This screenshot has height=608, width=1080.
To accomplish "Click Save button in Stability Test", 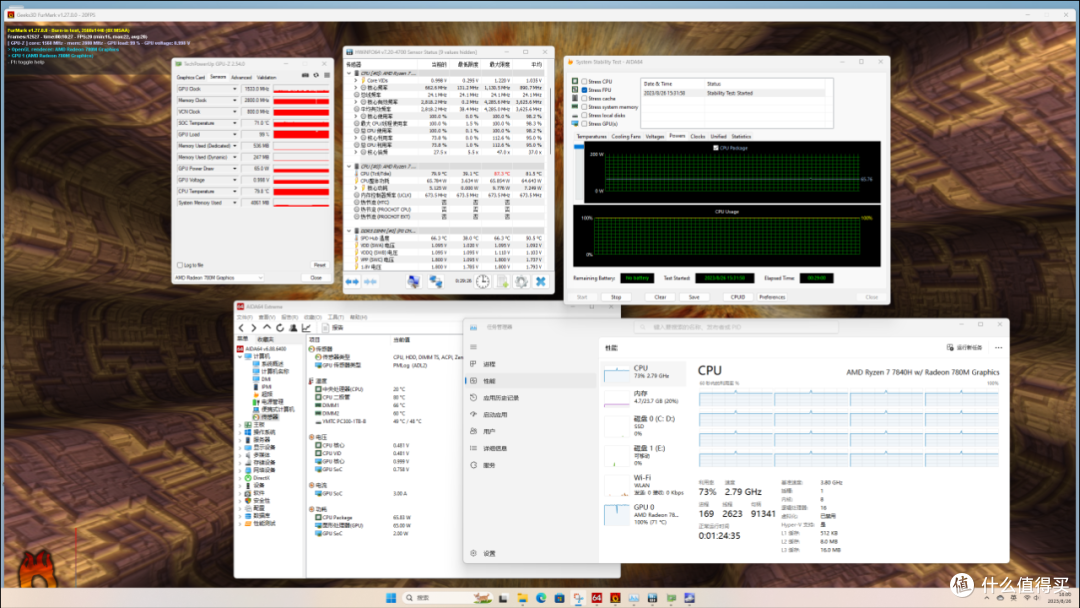I will pos(694,297).
